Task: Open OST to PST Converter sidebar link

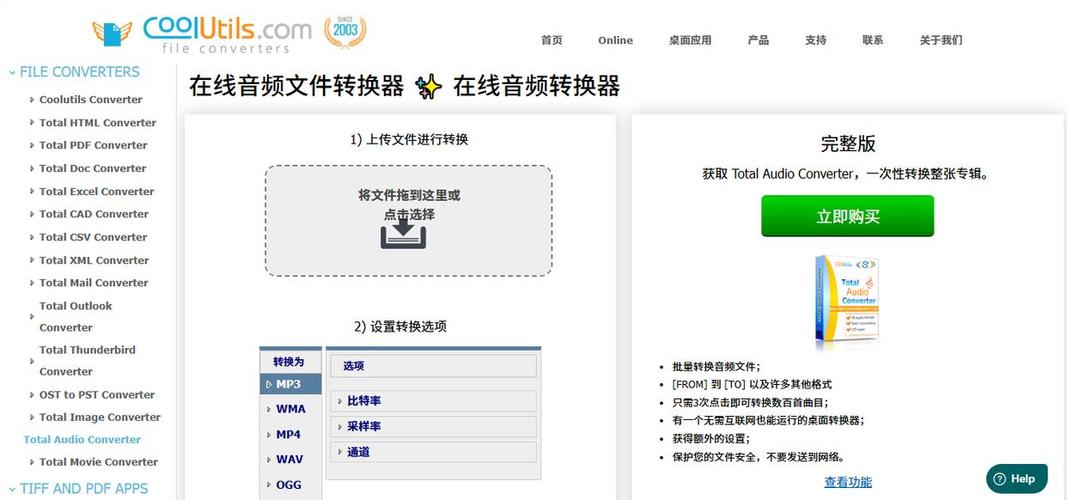Action: pos(97,395)
